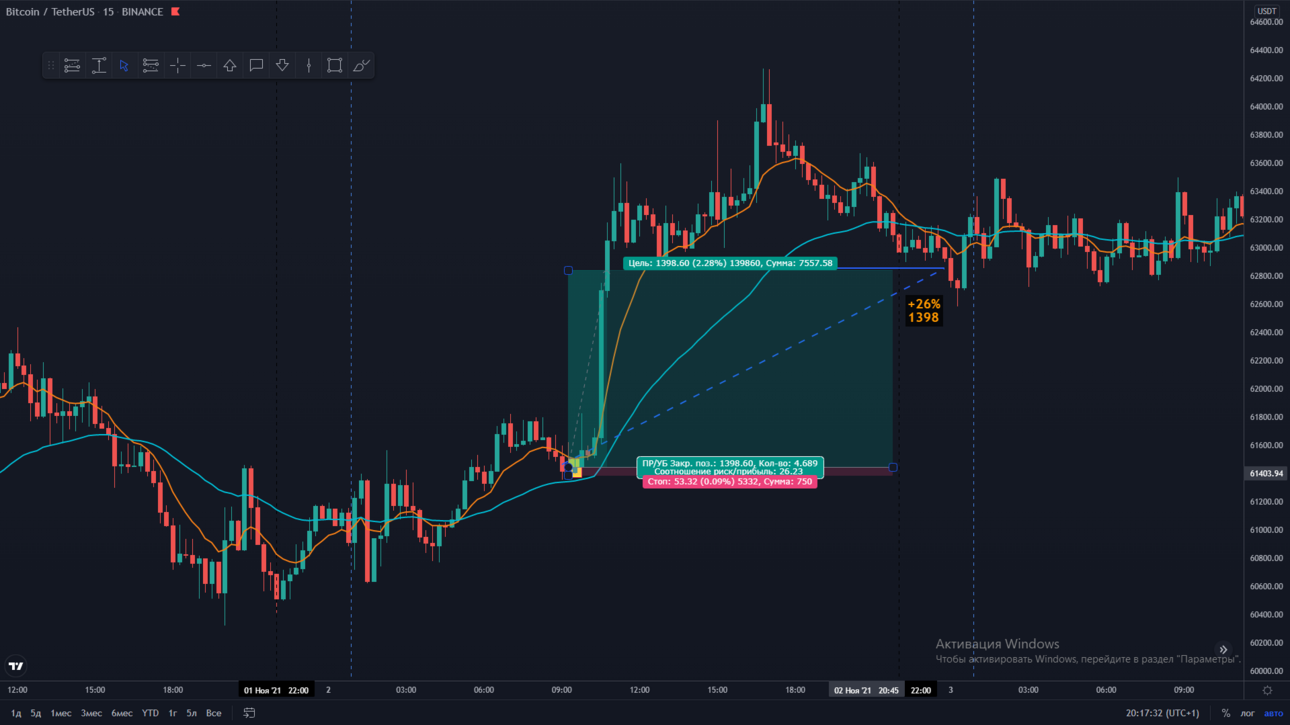The width and height of the screenshot is (1290, 725).
Task: Select the vertical line tool
Action: (309, 66)
